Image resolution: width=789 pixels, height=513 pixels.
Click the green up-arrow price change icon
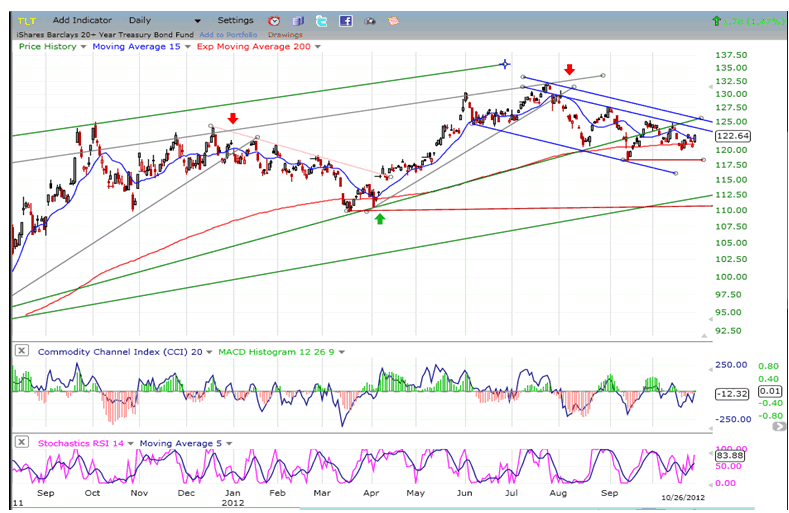click(x=716, y=20)
